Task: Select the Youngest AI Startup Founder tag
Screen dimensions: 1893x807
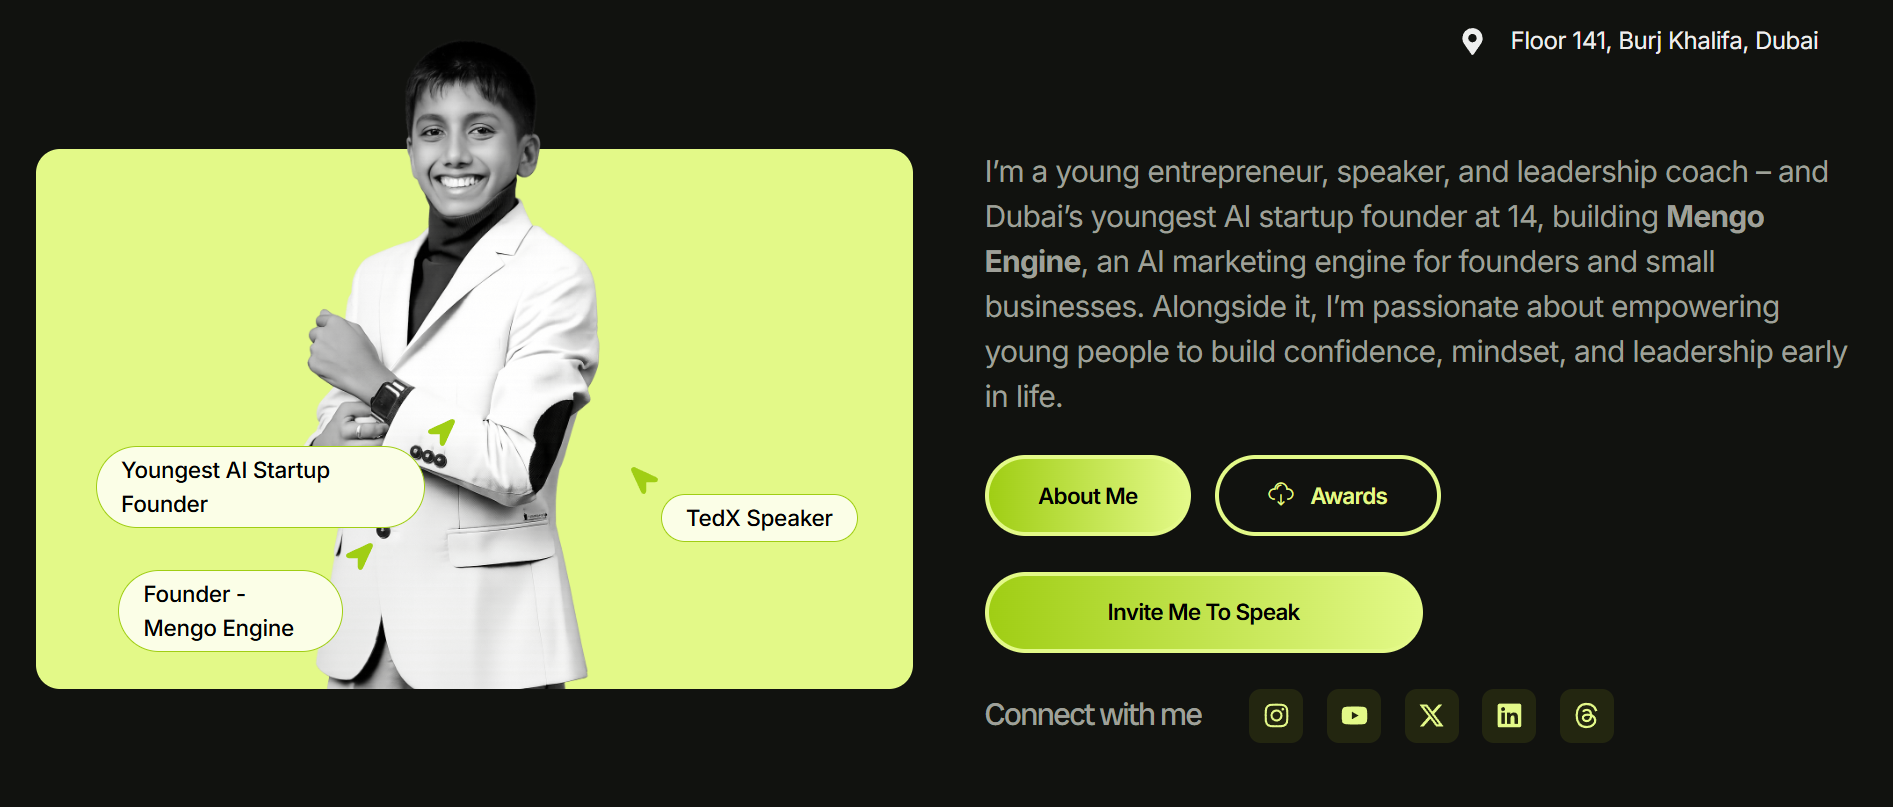Action: click(260, 487)
